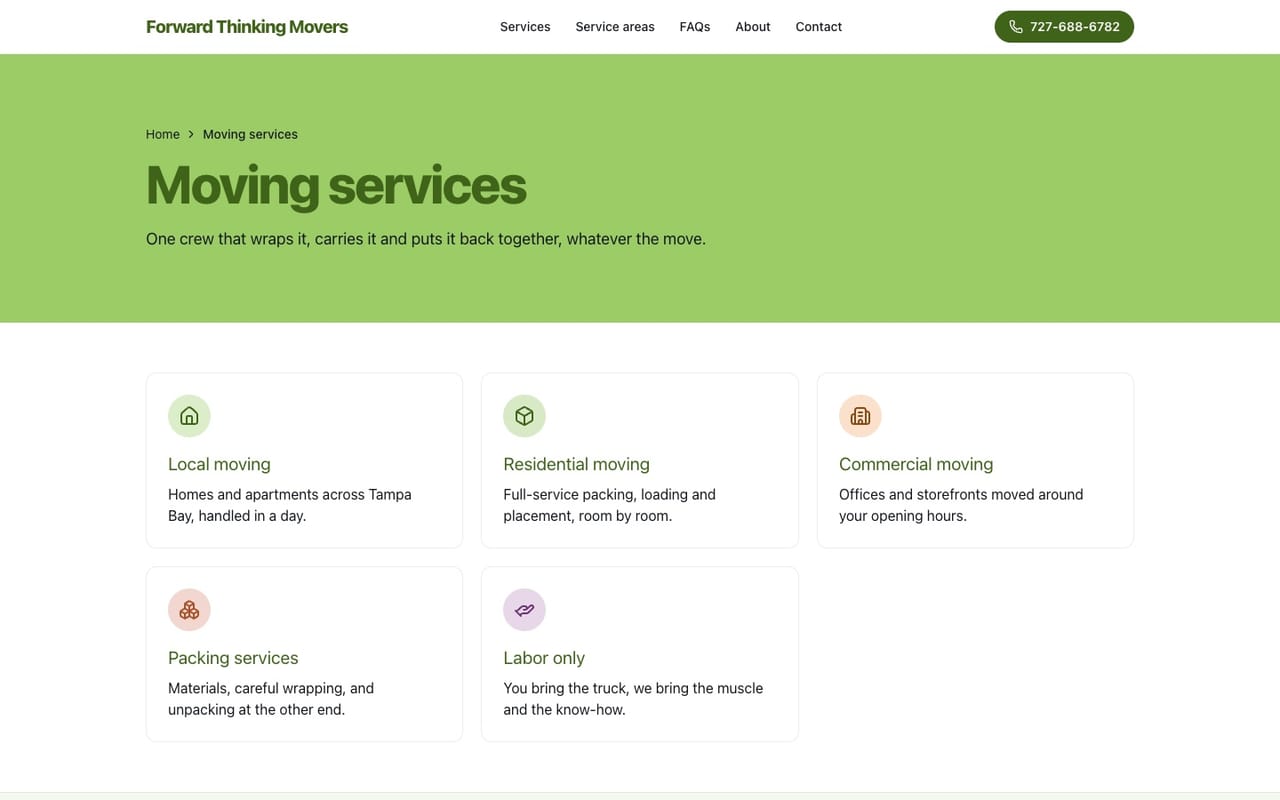Click the Forward Thinking Movers logo
Screen dimensions: 1280x800
[x=247, y=27]
